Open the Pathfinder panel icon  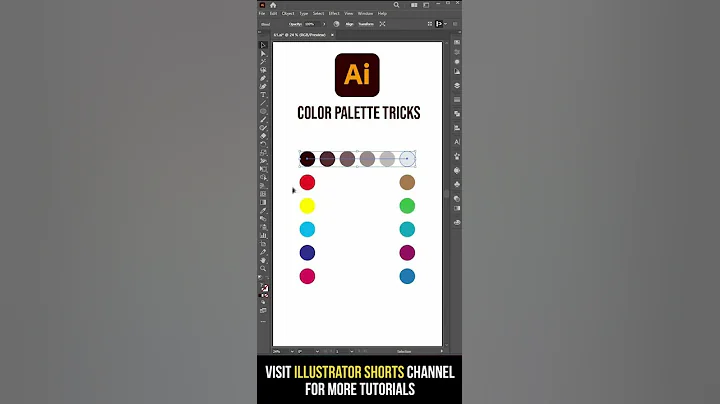(x=457, y=113)
